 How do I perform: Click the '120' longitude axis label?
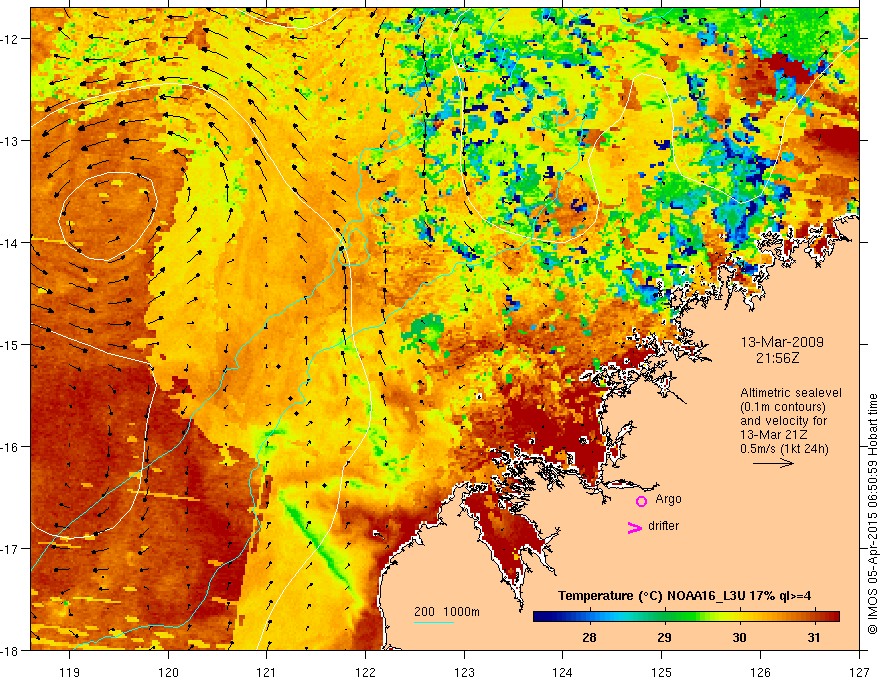[x=168, y=673]
